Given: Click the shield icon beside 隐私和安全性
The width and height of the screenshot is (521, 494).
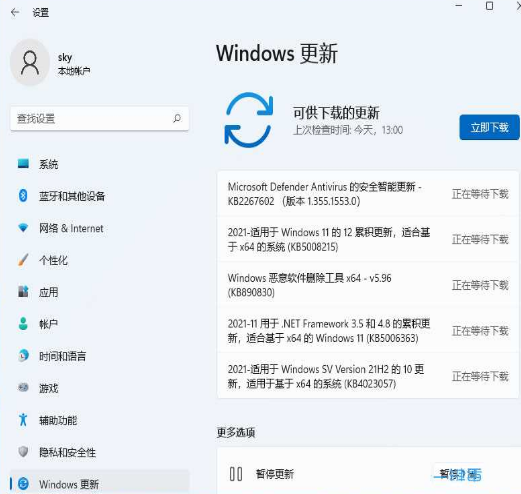Looking at the screenshot, I should click(x=23, y=452).
